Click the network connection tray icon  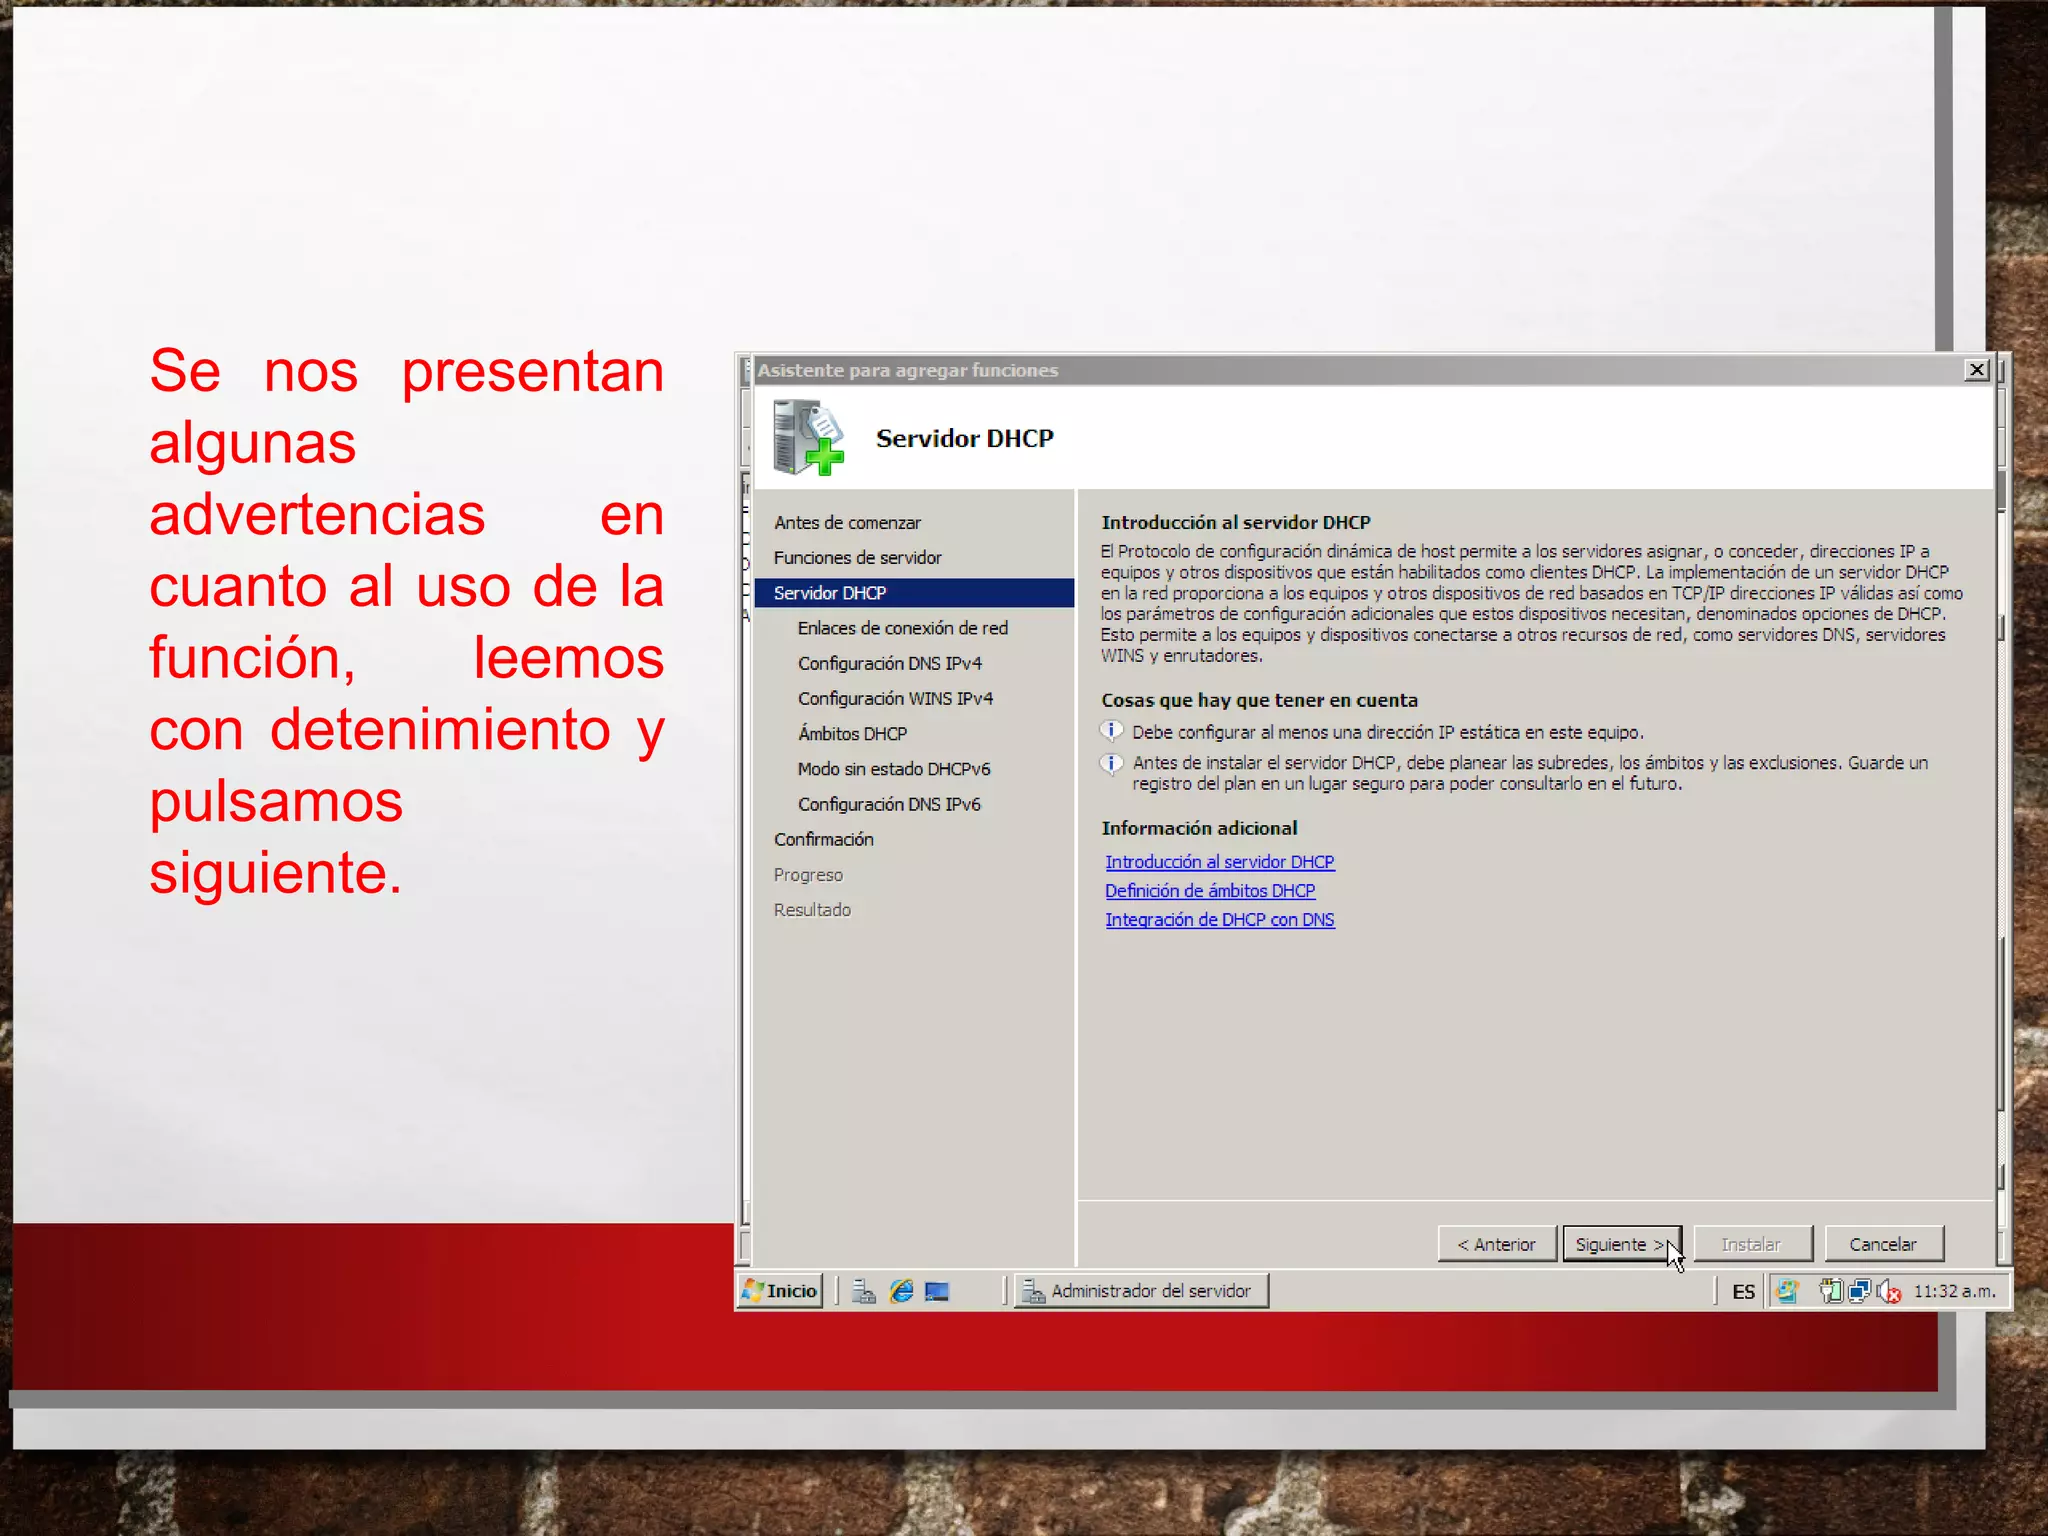click(1859, 1292)
